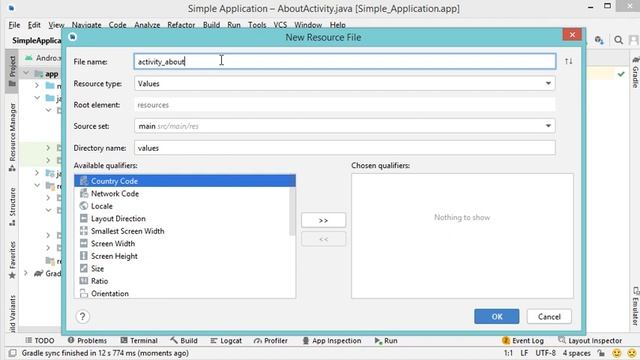Open the View menu
Image resolution: width=640 pixels, height=360 pixels.
click(x=56, y=25)
